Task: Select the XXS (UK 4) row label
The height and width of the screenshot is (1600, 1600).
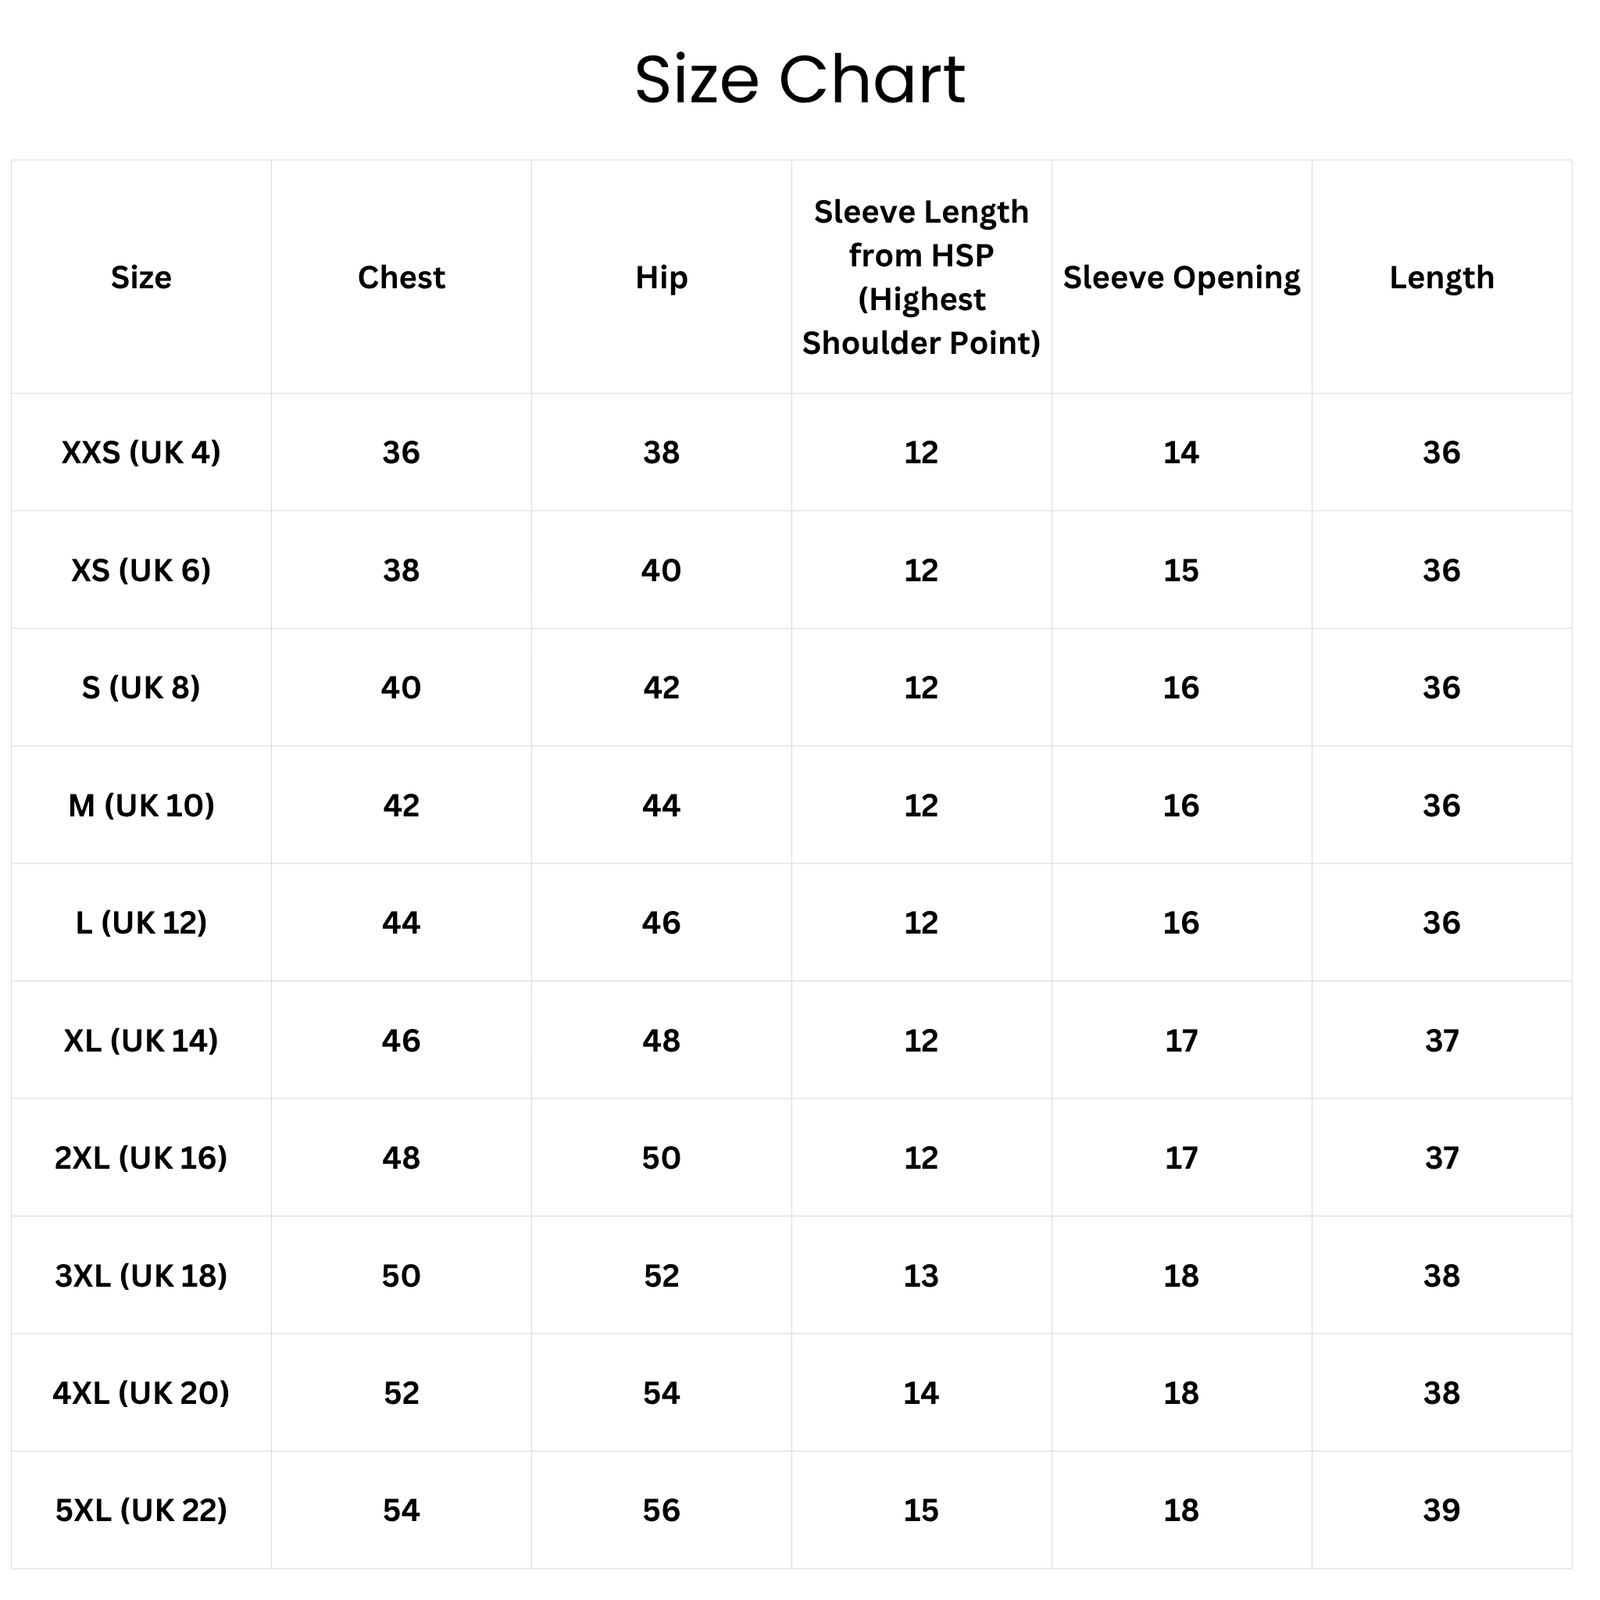Action: point(141,452)
